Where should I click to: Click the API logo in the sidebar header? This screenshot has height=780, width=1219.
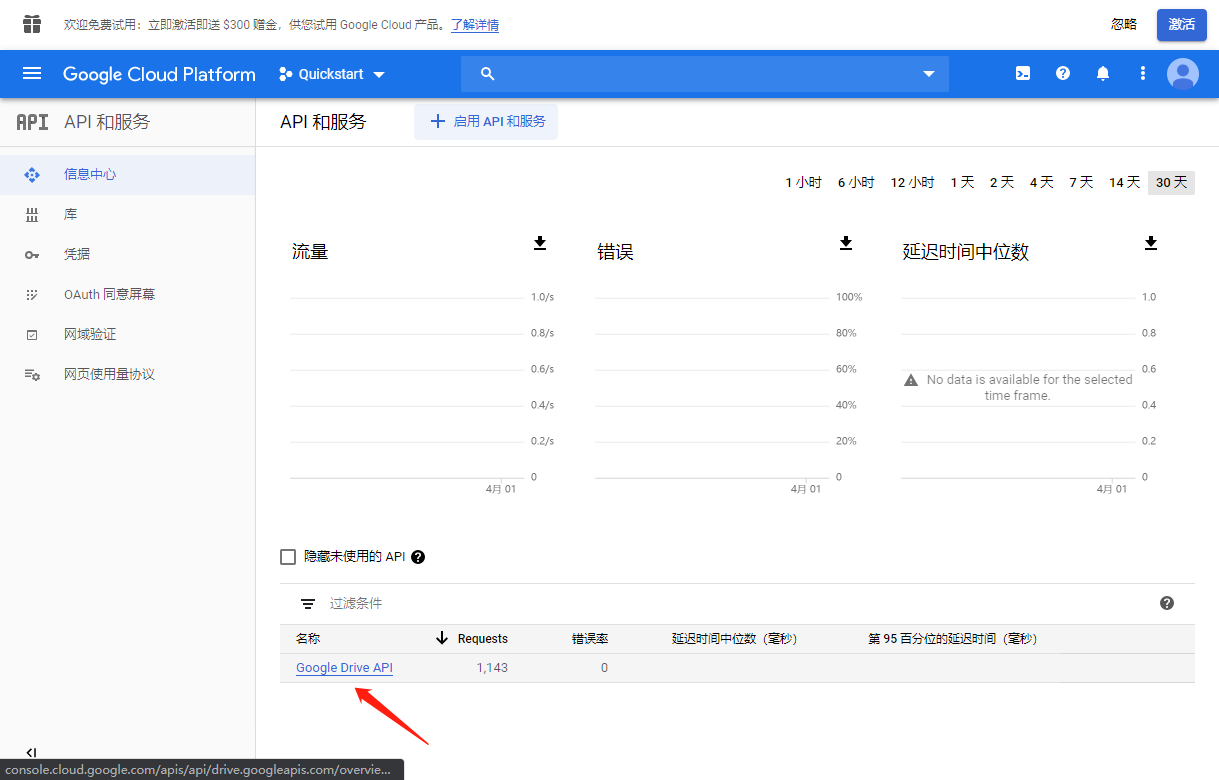32,122
